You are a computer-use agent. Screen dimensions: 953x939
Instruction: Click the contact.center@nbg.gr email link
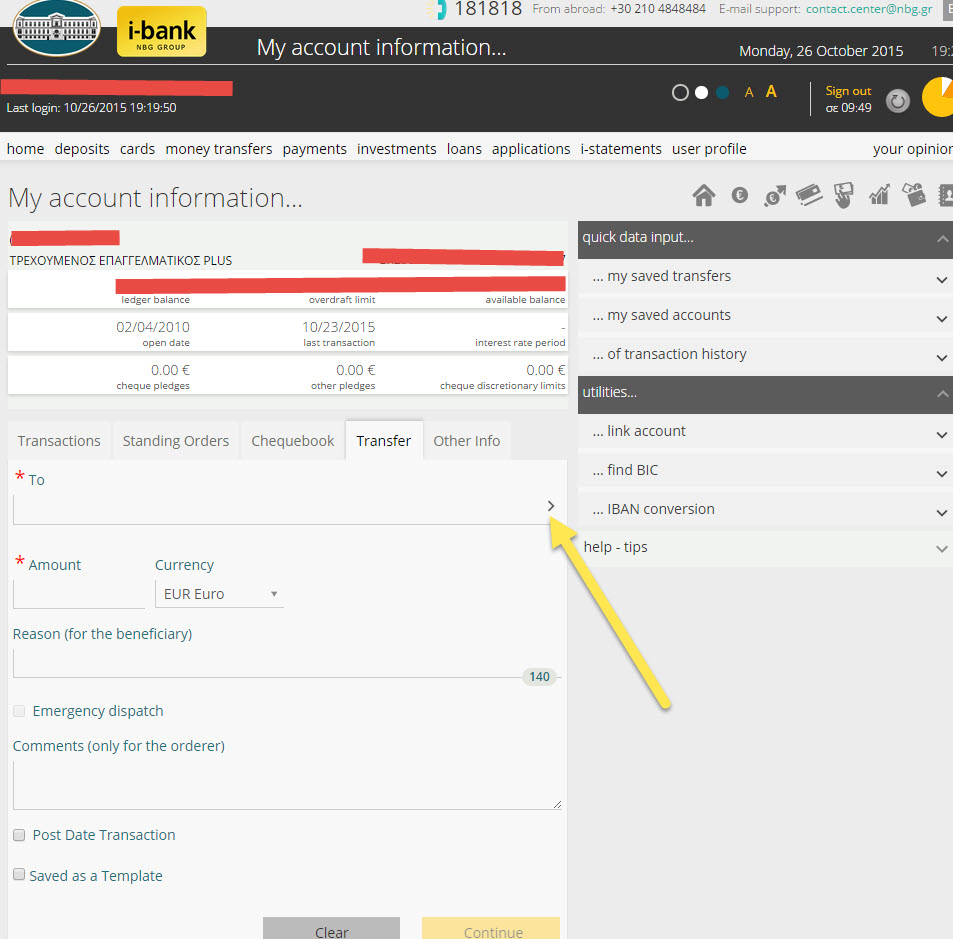[x=869, y=9]
